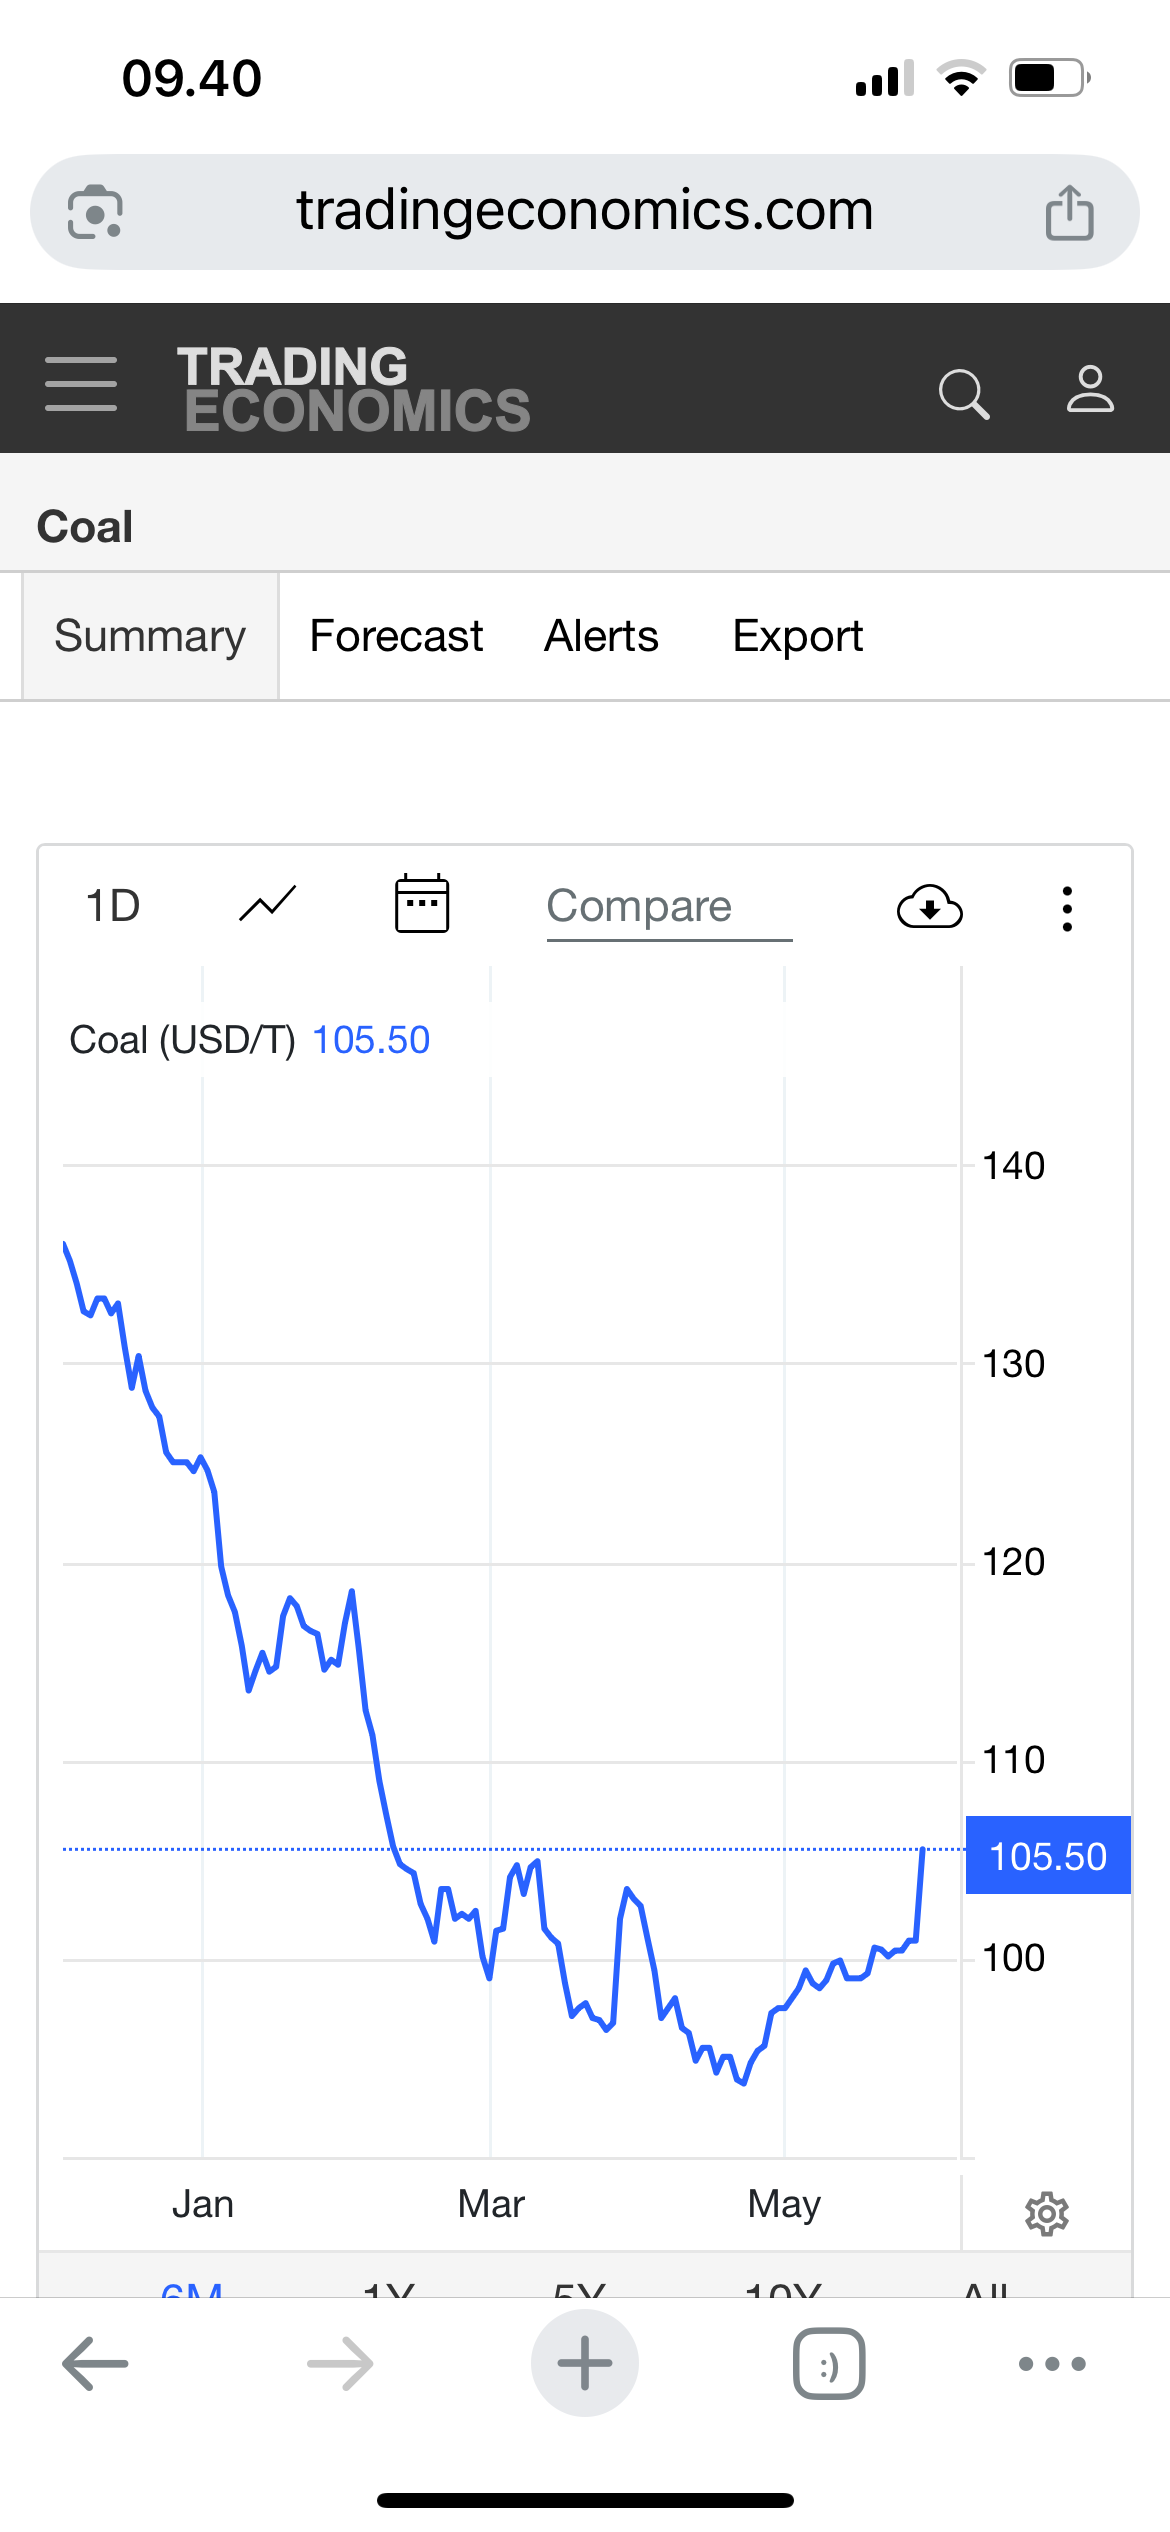Open the browser more options menu

tap(1051, 2364)
